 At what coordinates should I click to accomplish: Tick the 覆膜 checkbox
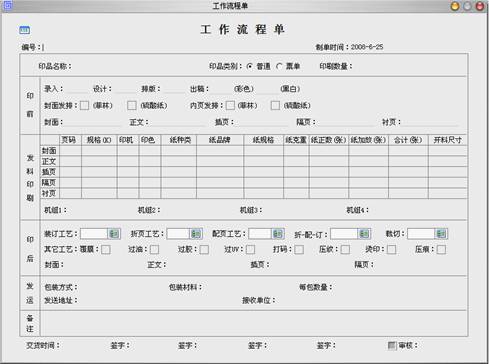click(106, 249)
